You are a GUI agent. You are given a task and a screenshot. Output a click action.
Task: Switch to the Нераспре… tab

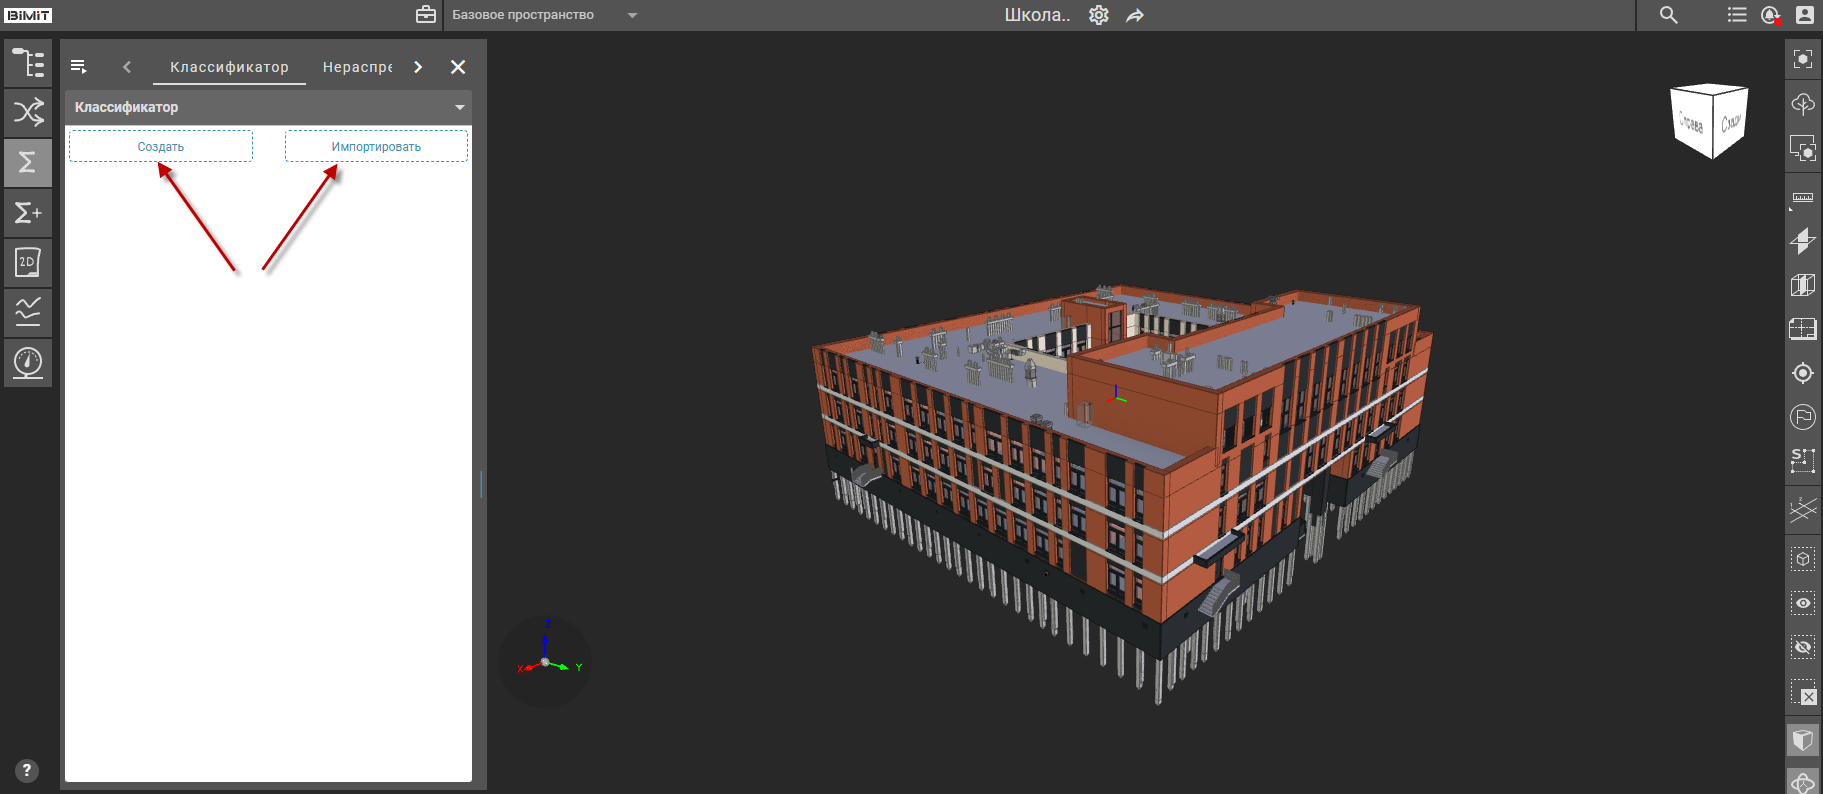357,67
